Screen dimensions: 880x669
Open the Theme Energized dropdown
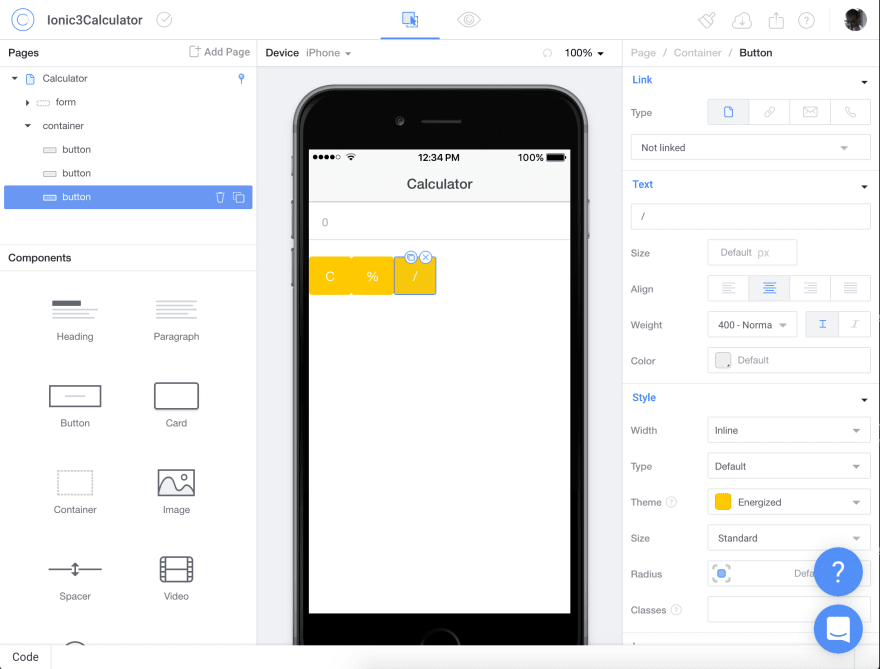[789, 502]
